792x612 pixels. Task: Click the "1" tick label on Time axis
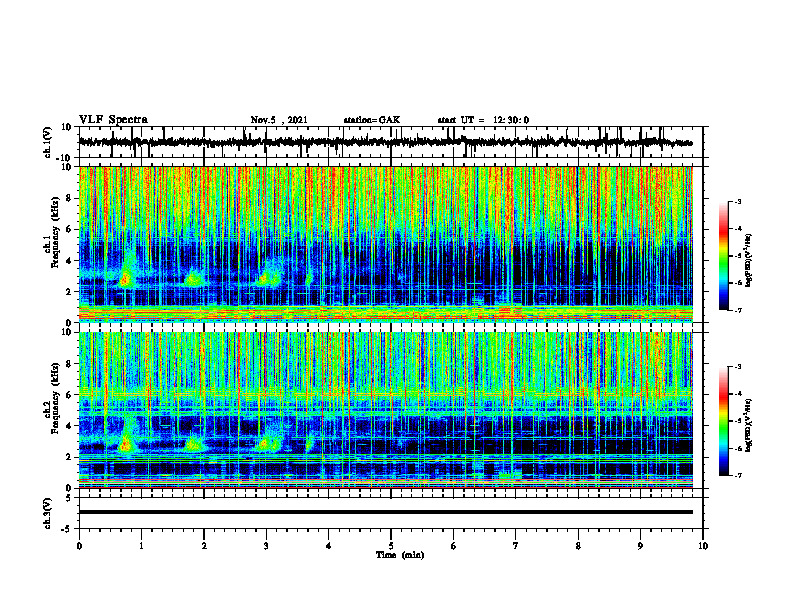click(x=142, y=546)
